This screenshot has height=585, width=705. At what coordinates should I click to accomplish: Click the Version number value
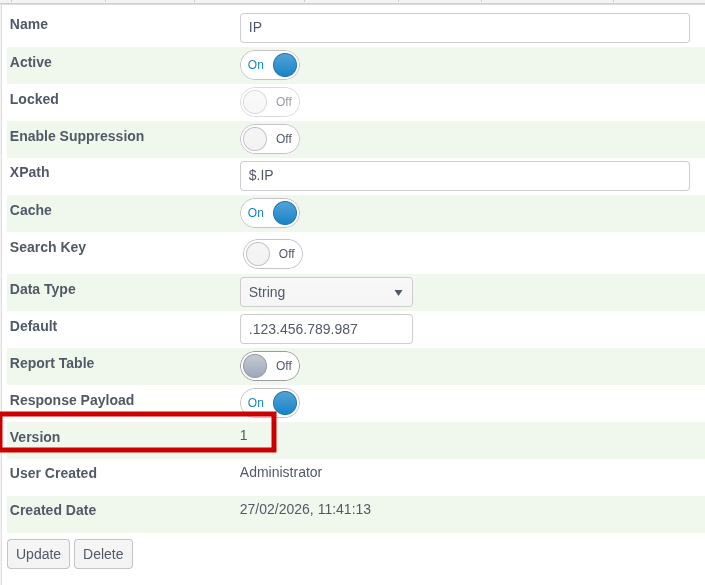(244, 435)
